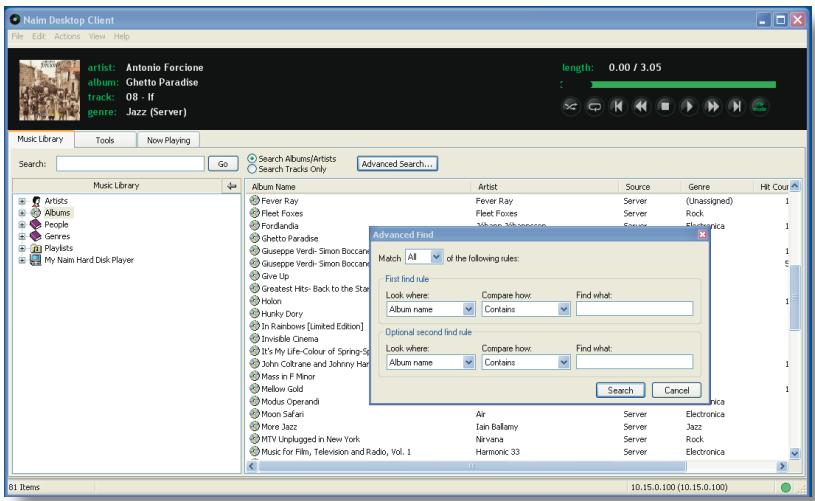815x501 pixels.
Task: Click the My Naim Hard Disk Player icon
Action: [x=36, y=260]
